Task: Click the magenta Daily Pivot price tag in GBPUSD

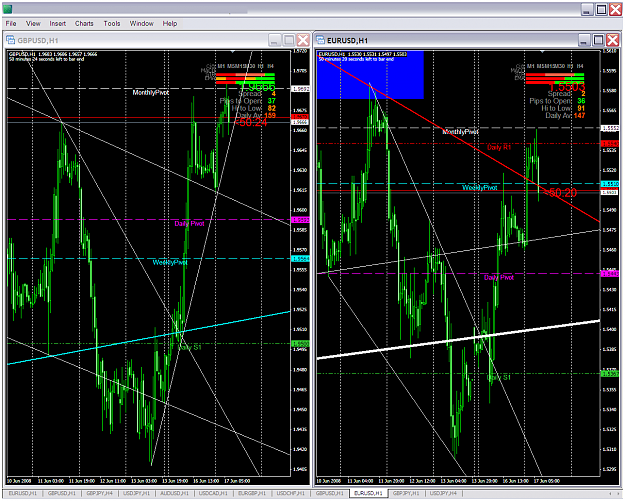Action: coord(301,220)
